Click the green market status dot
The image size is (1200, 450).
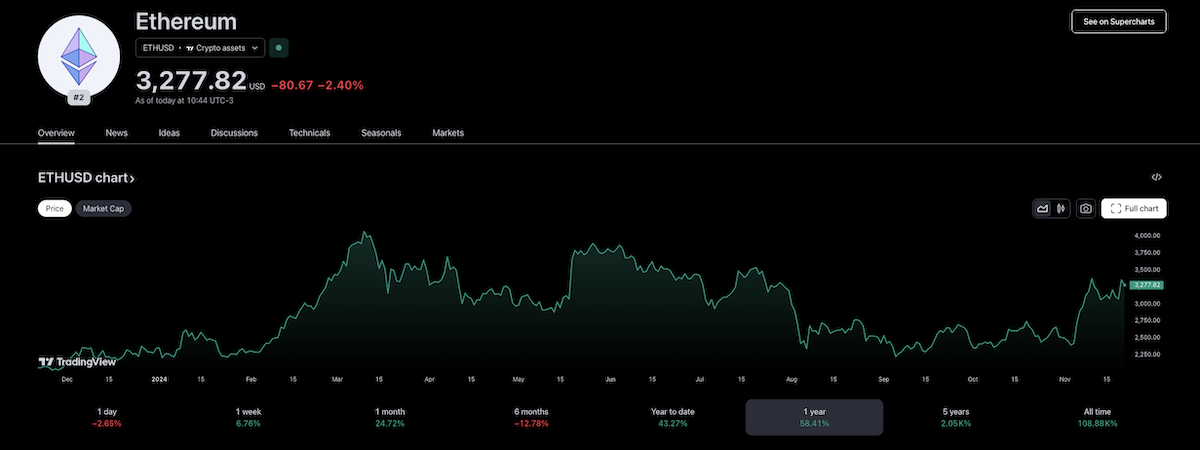(x=279, y=47)
